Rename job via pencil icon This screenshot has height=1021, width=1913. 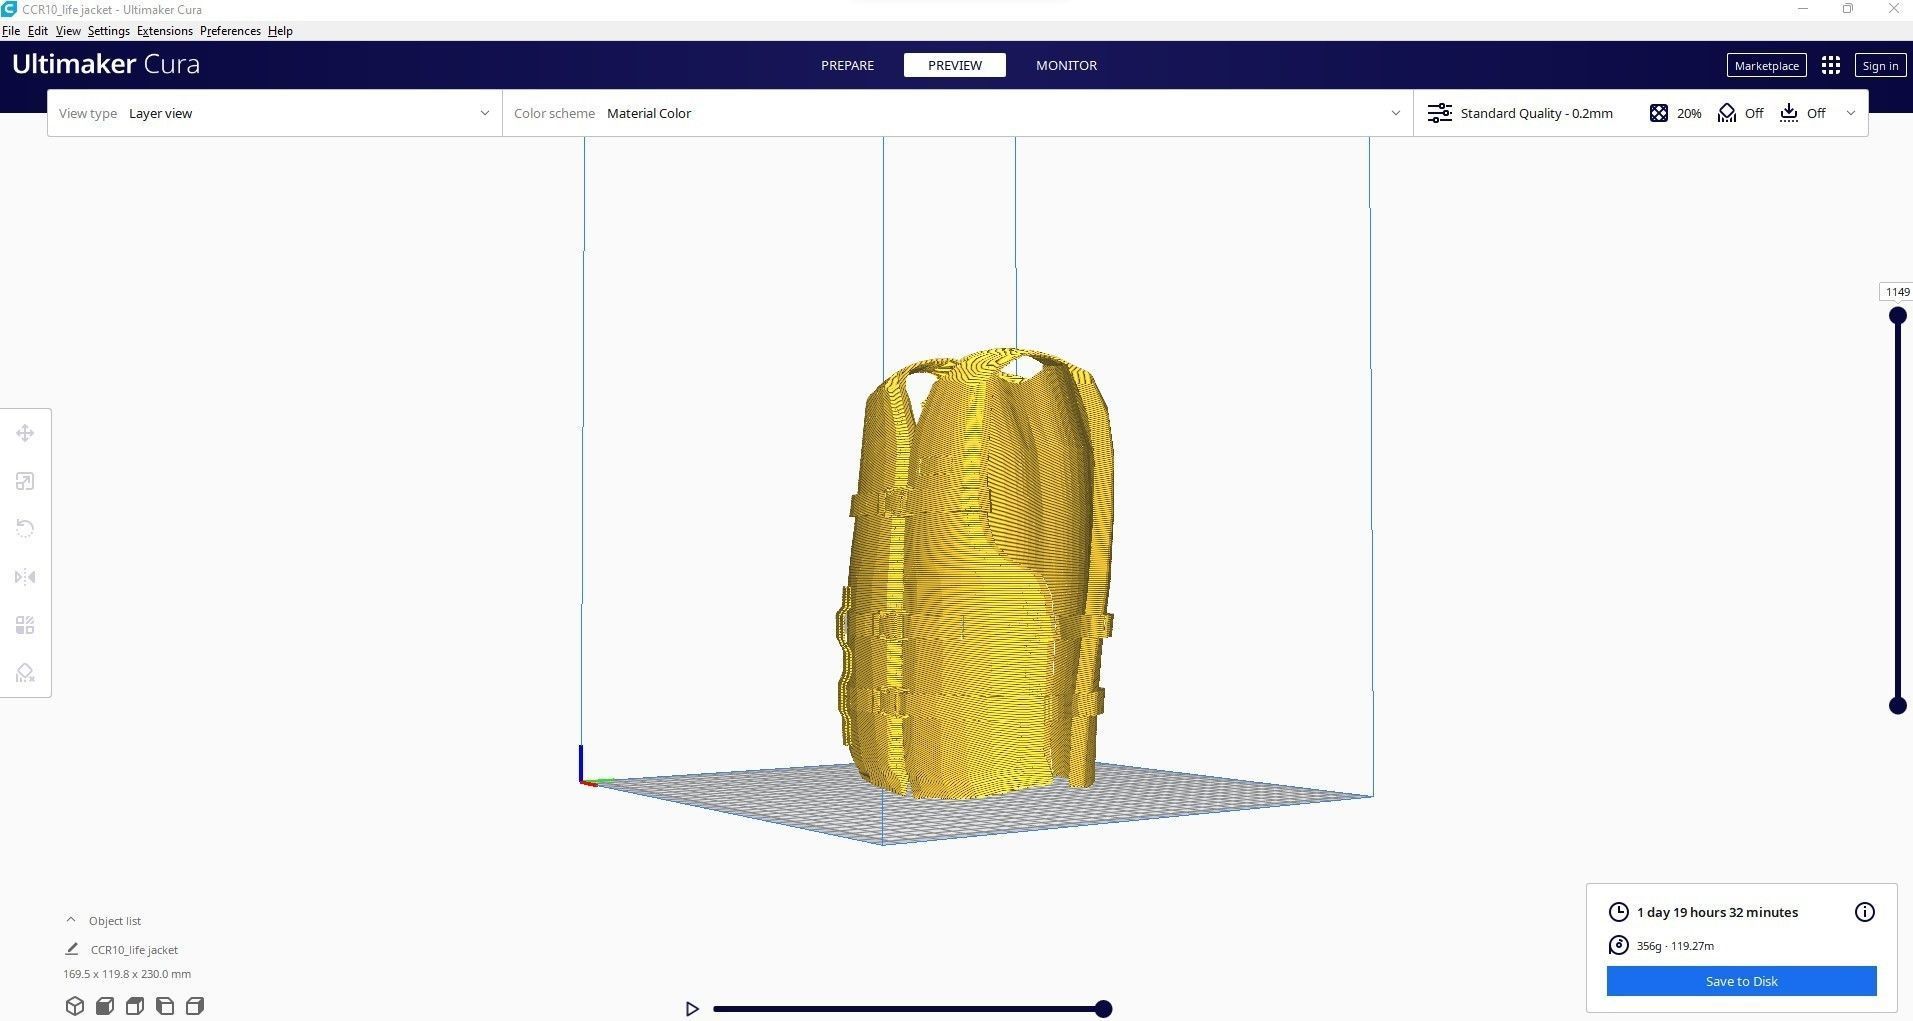(72, 949)
